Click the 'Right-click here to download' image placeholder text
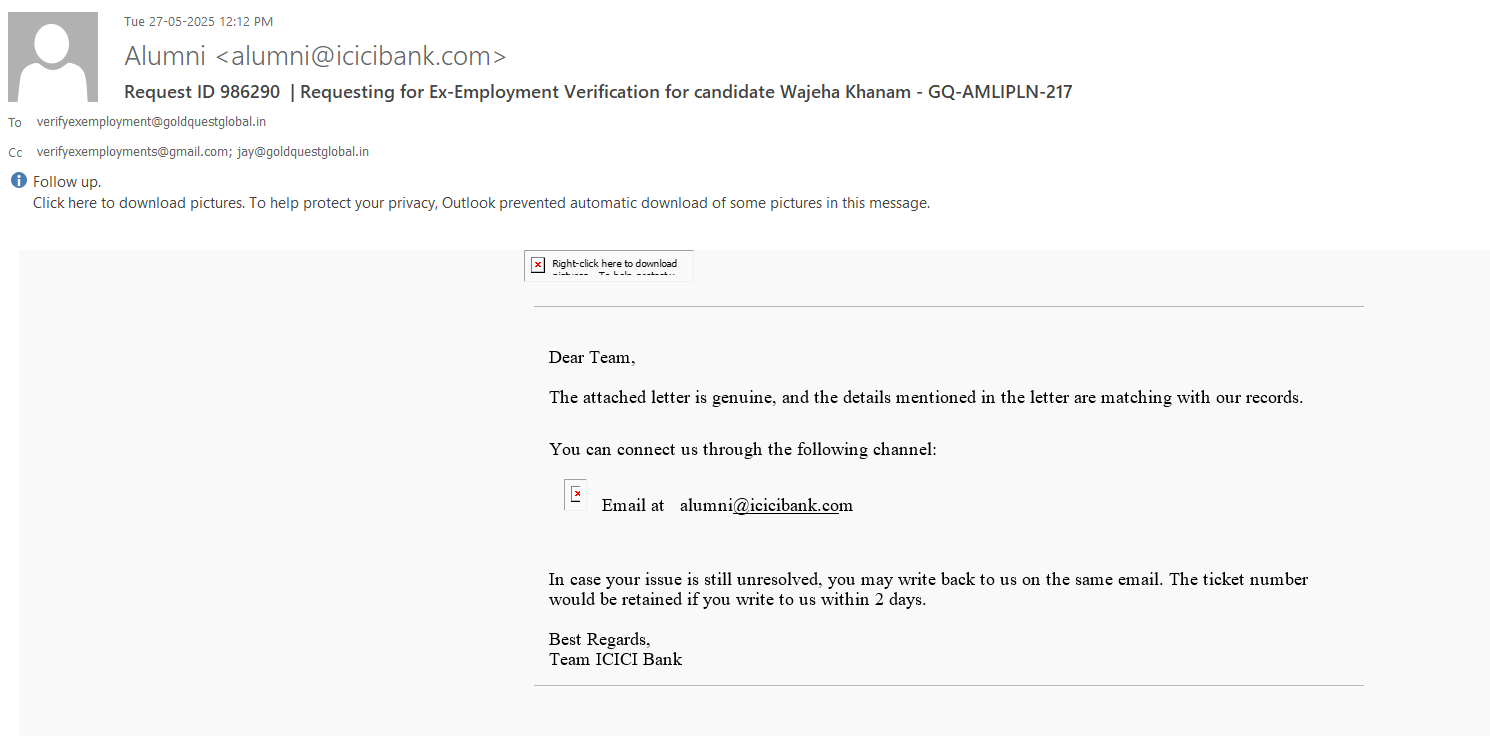This screenshot has height=736, width=1490. point(614,264)
